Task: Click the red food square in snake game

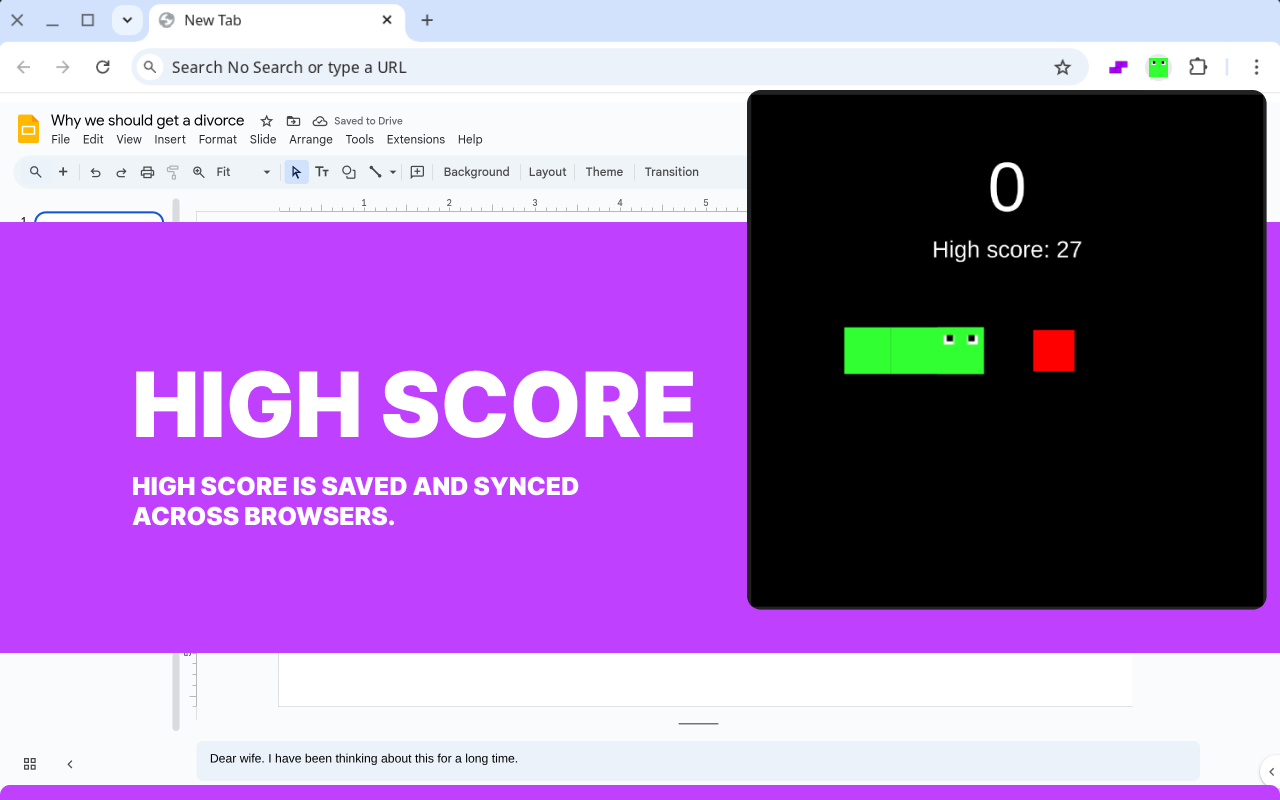Action: pos(1054,351)
